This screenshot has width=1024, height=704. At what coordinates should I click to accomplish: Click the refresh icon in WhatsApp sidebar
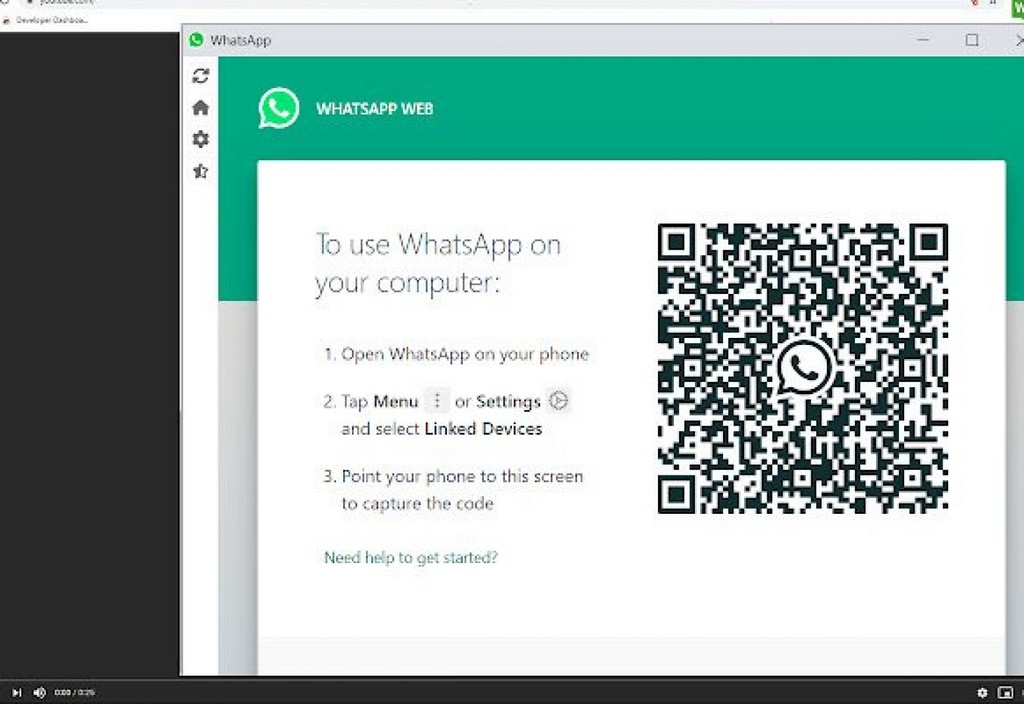pyautogui.click(x=200, y=76)
